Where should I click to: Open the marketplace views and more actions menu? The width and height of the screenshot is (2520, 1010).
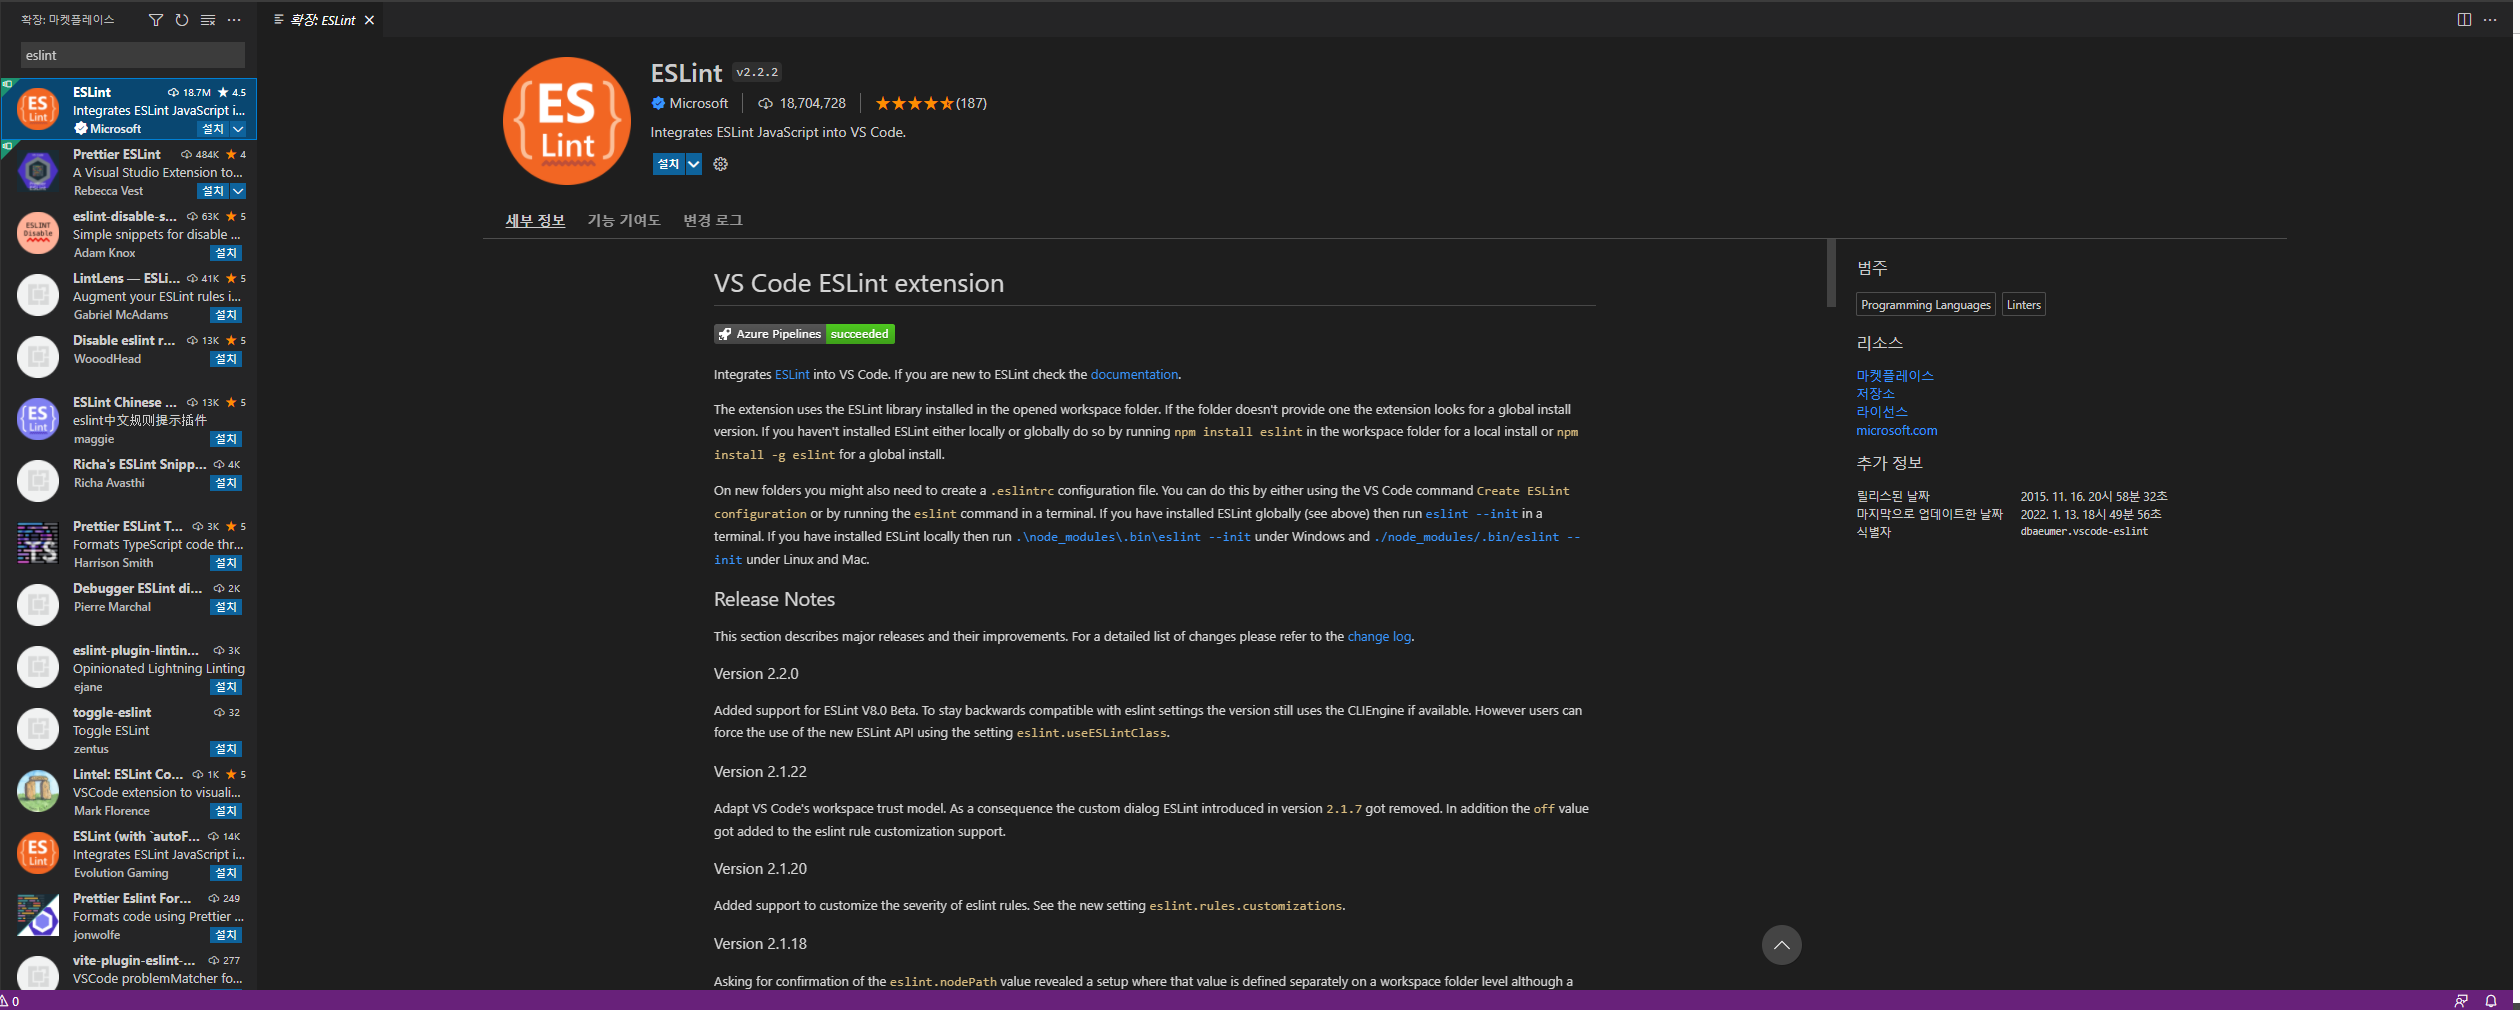tap(234, 20)
